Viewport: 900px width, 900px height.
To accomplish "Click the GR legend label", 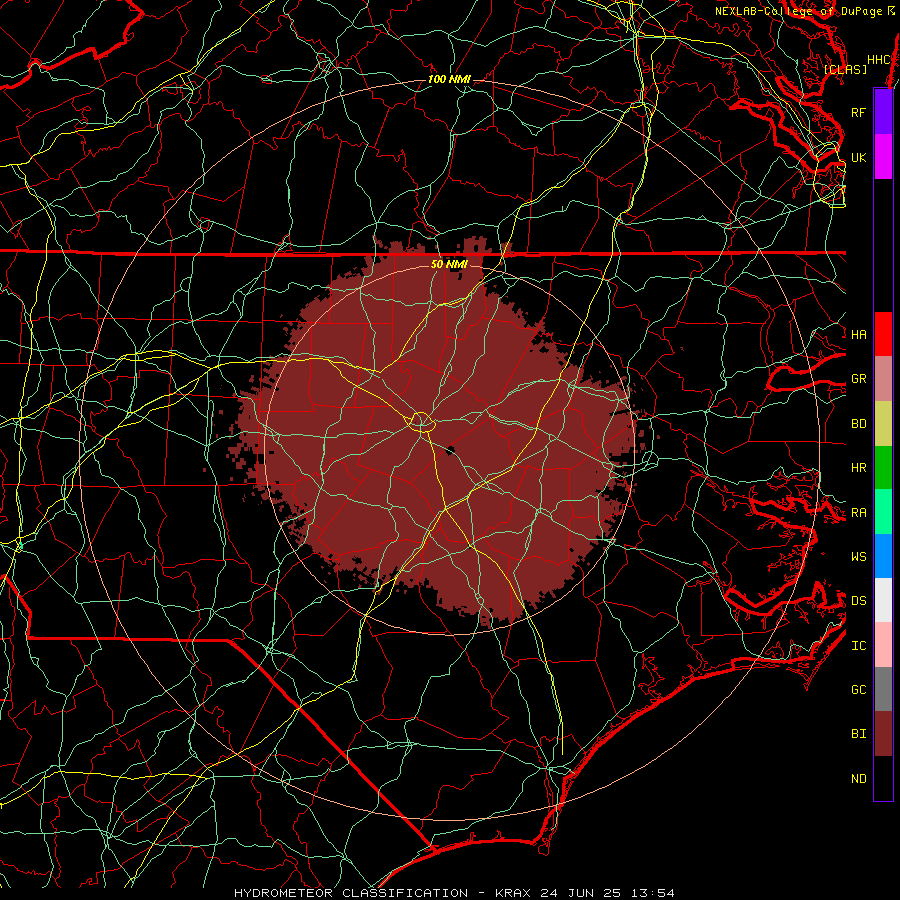I will [859, 379].
